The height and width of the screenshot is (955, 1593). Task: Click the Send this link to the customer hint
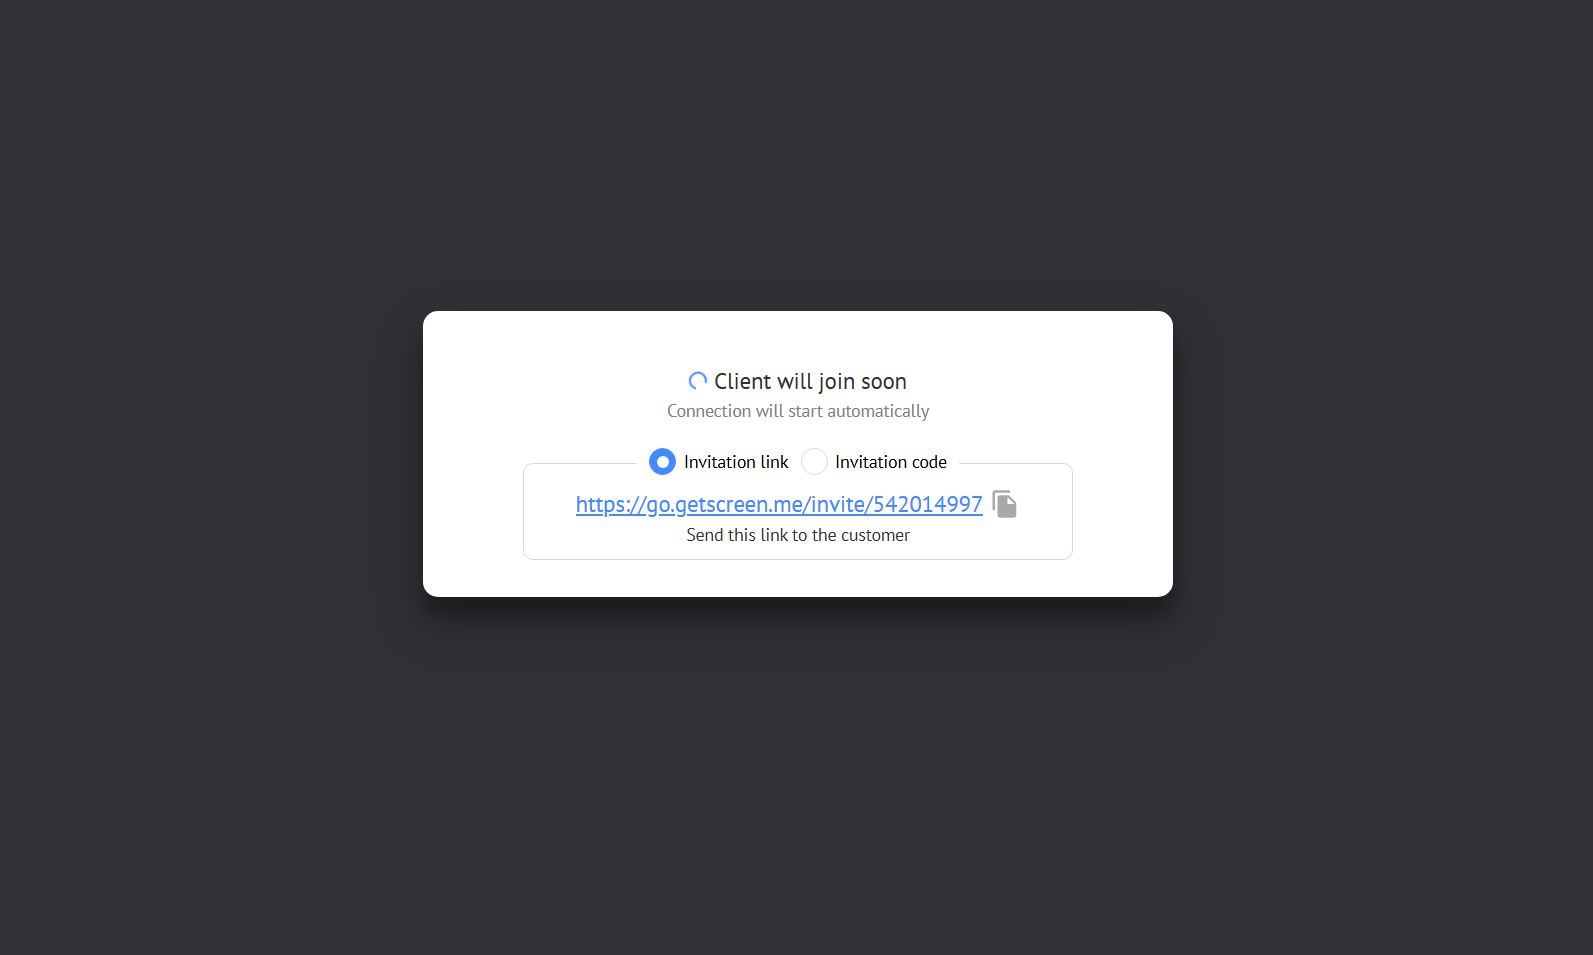tap(798, 535)
